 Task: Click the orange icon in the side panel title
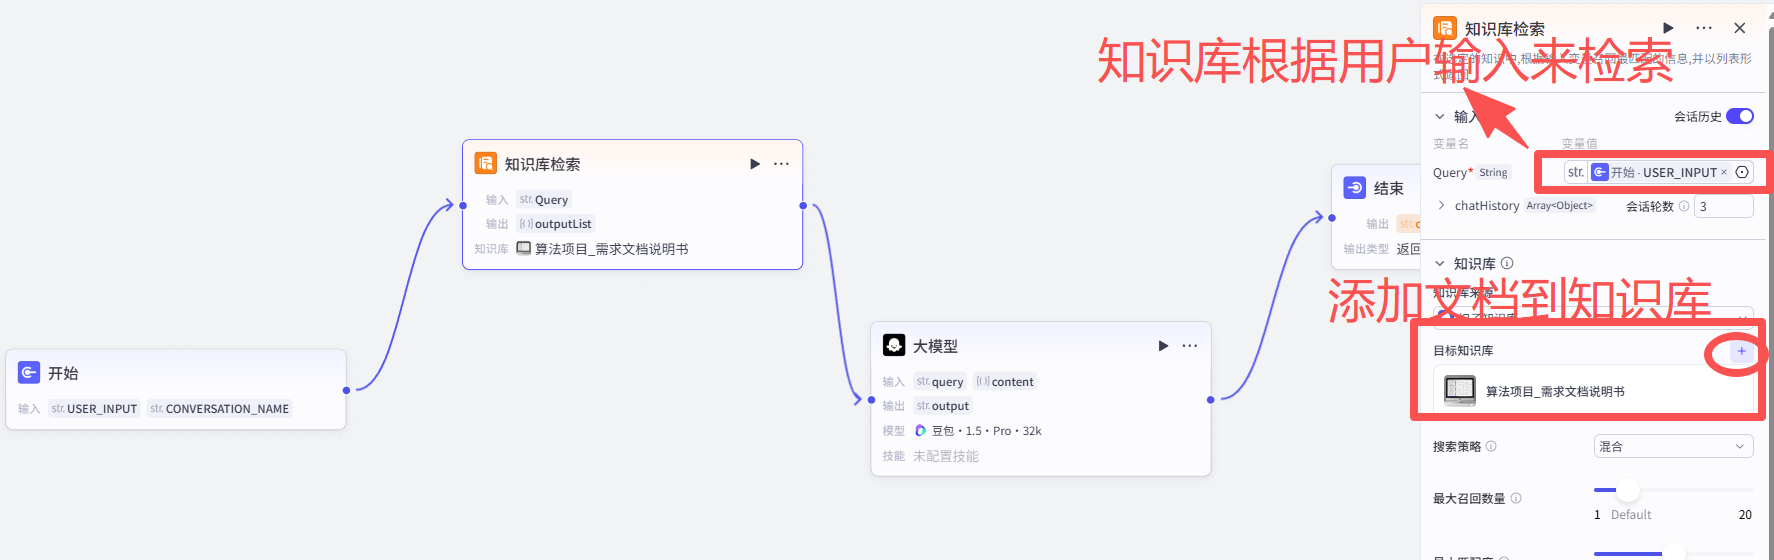coord(1445,28)
